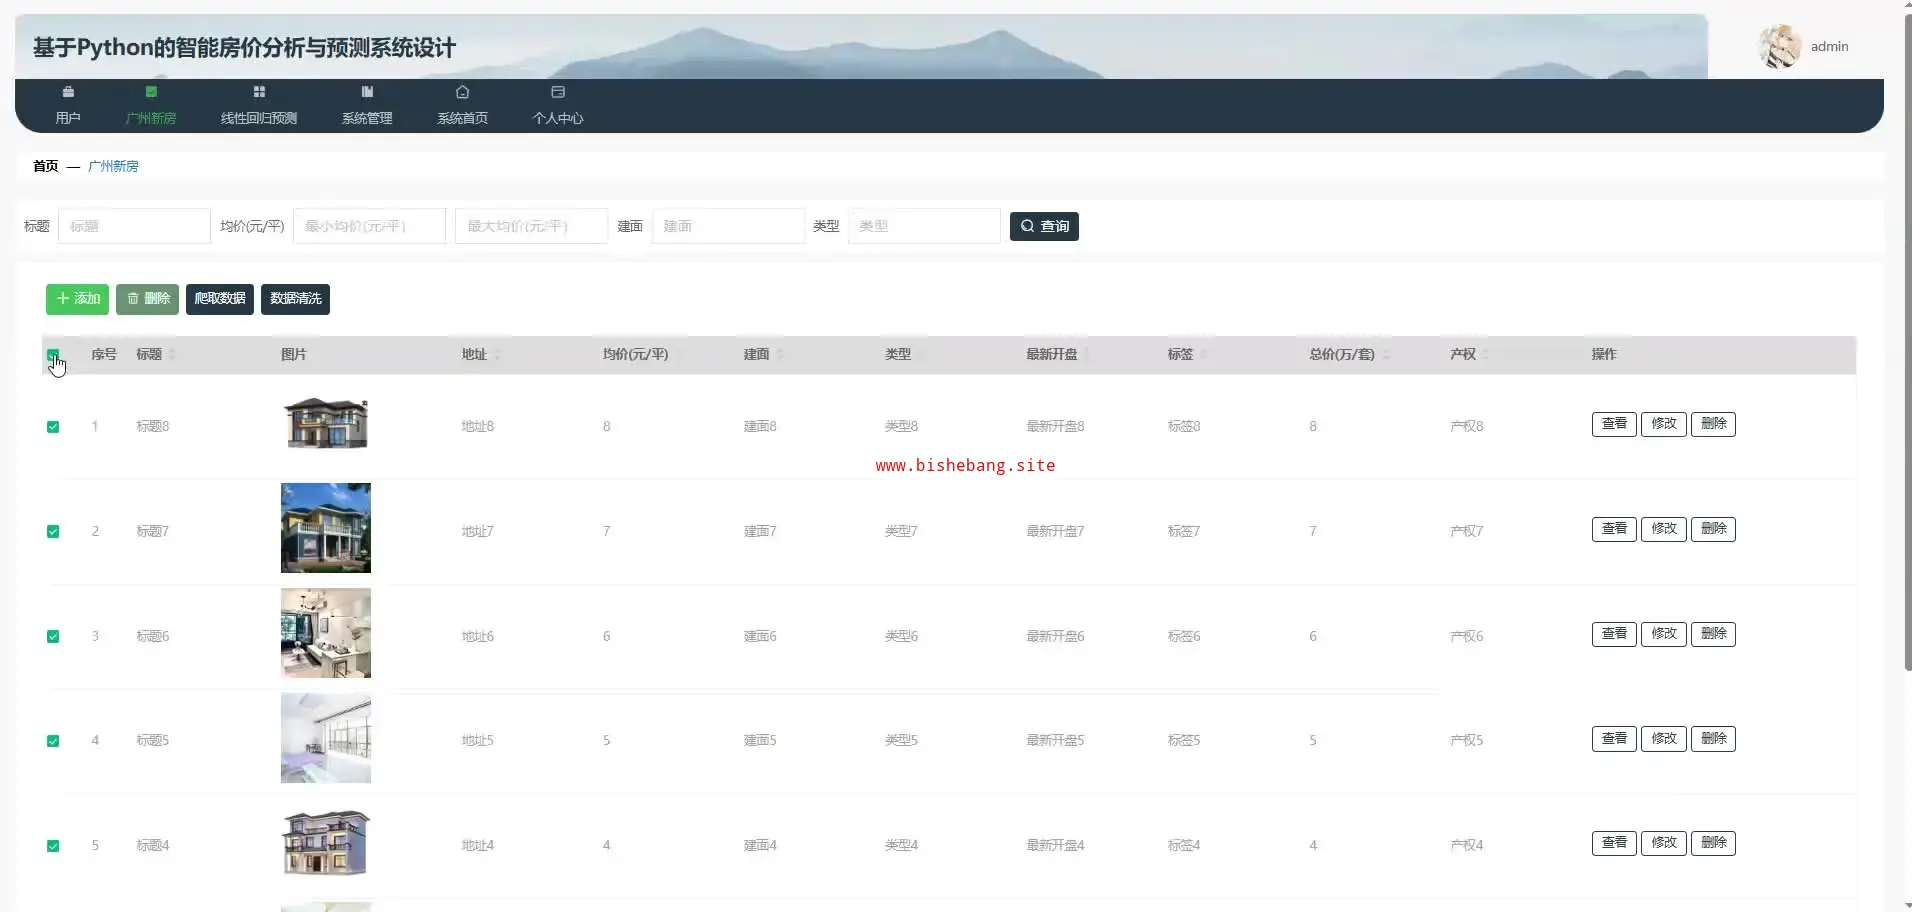Image resolution: width=1912 pixels, height=912 pixels.
Task: Click 修改 for row 标题6
Action: (1664, 634)
